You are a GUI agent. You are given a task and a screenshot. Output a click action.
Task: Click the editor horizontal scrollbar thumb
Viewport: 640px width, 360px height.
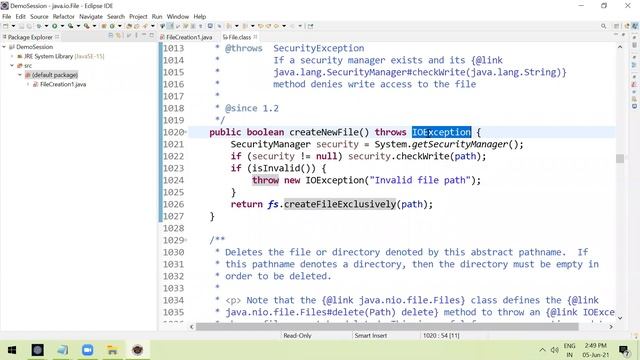click(387, 327)
